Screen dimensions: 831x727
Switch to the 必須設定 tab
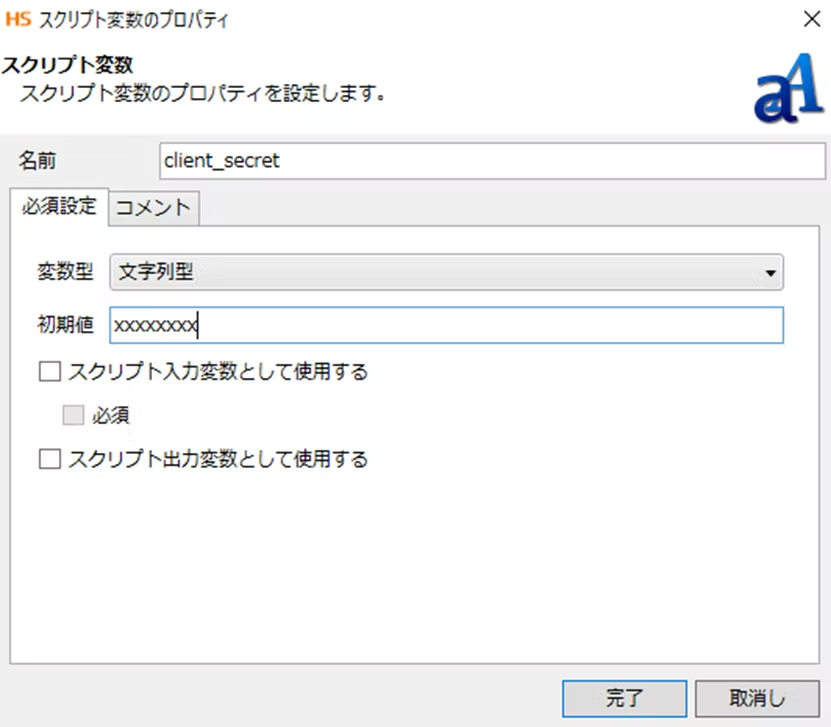click(x=58, y=207)
